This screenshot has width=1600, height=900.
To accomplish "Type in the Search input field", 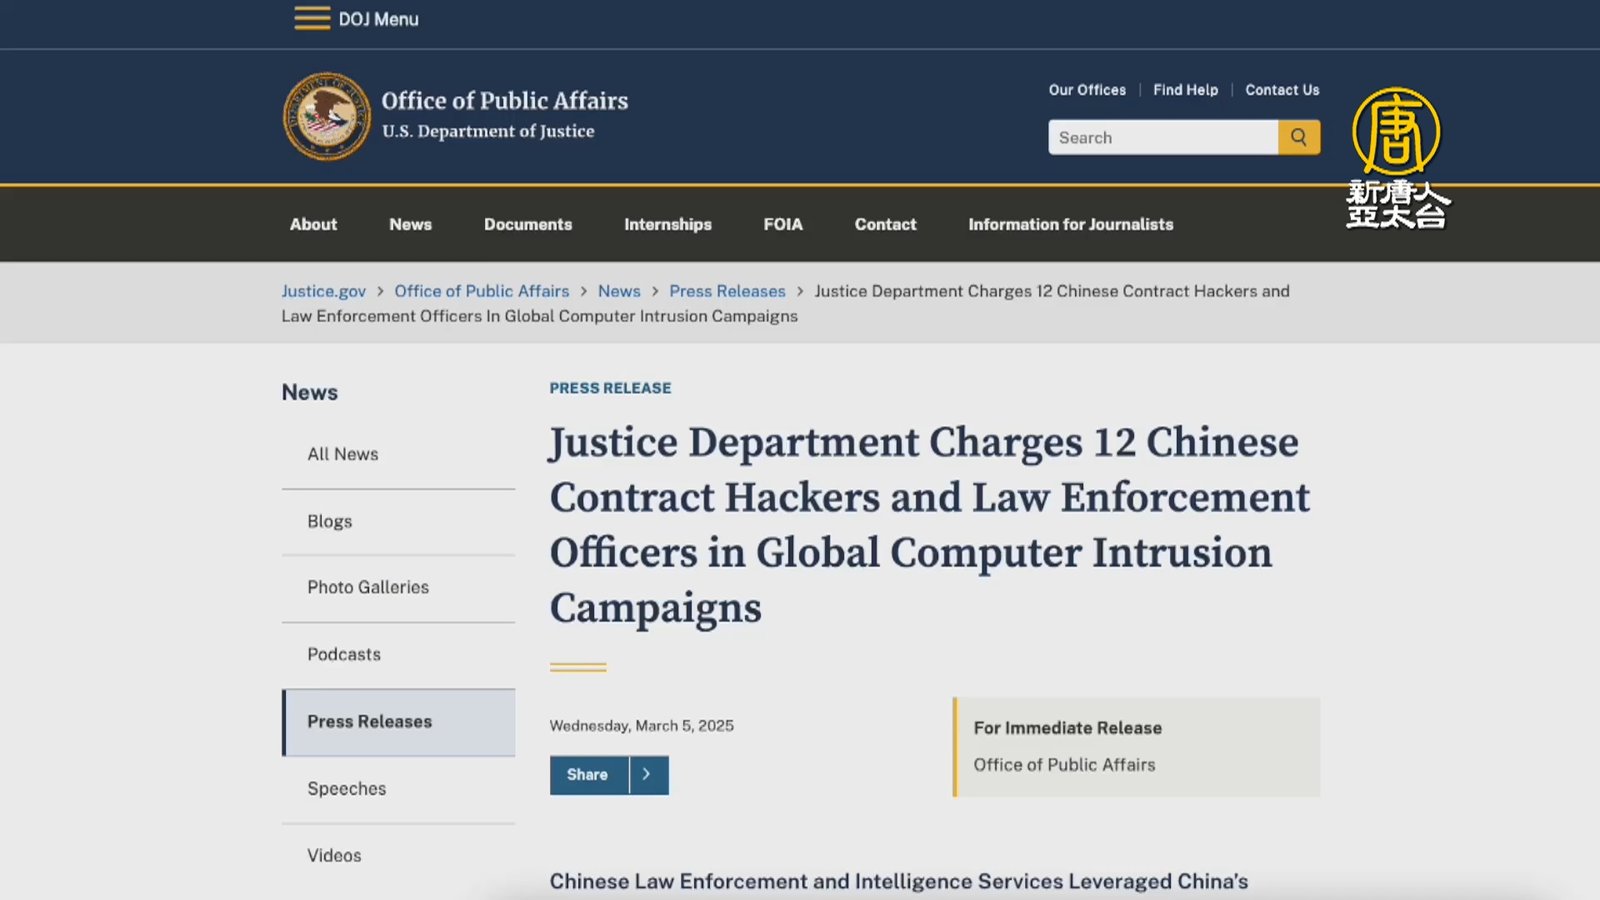I will 1162,138.
